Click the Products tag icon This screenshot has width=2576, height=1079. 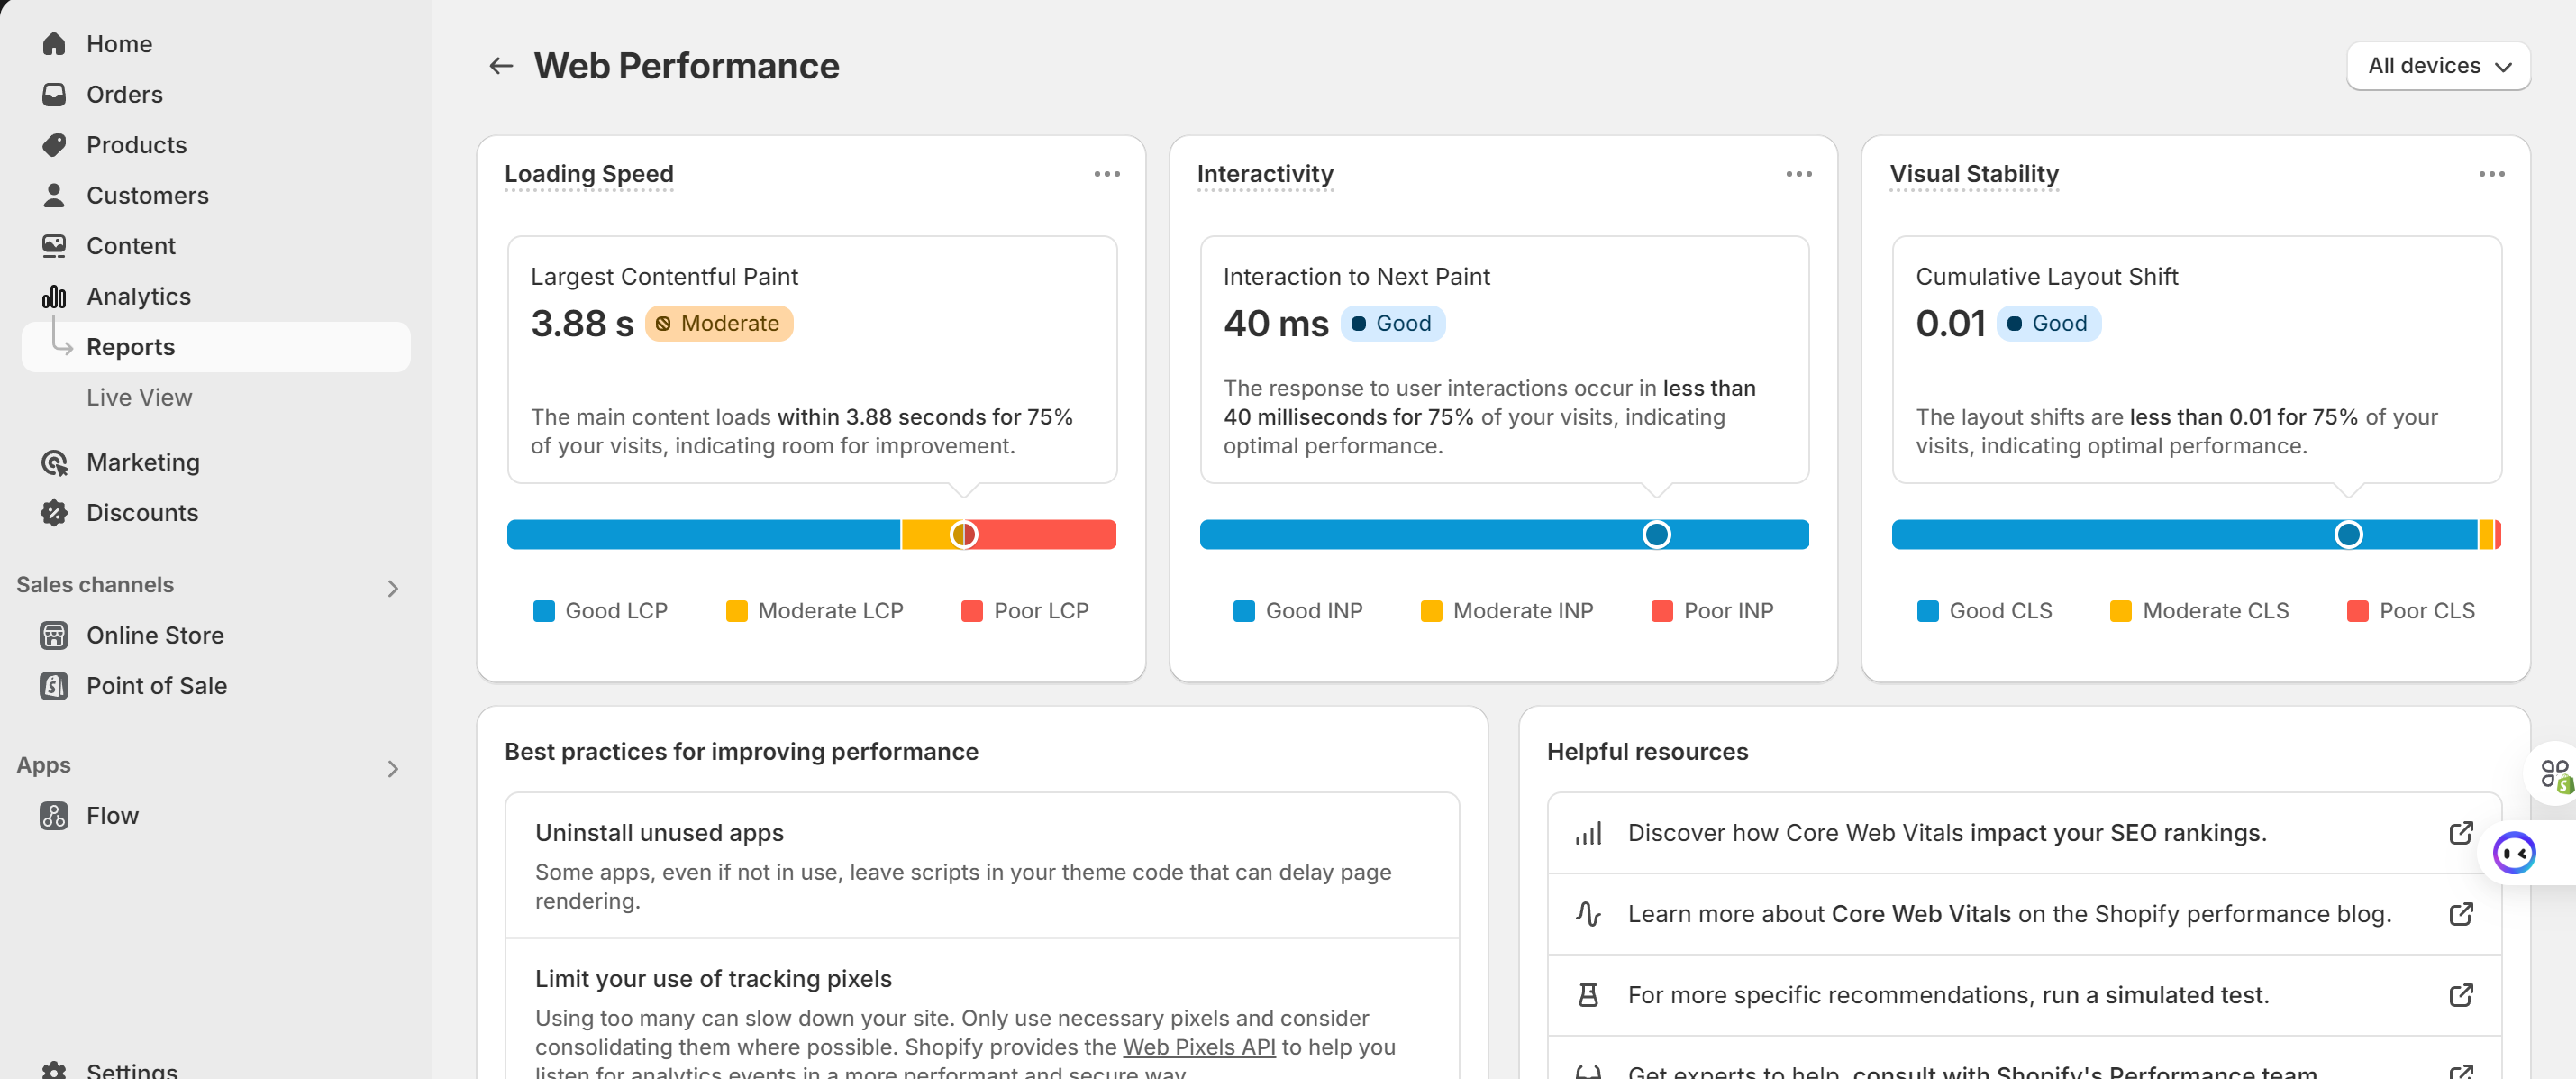click(54, 145)
